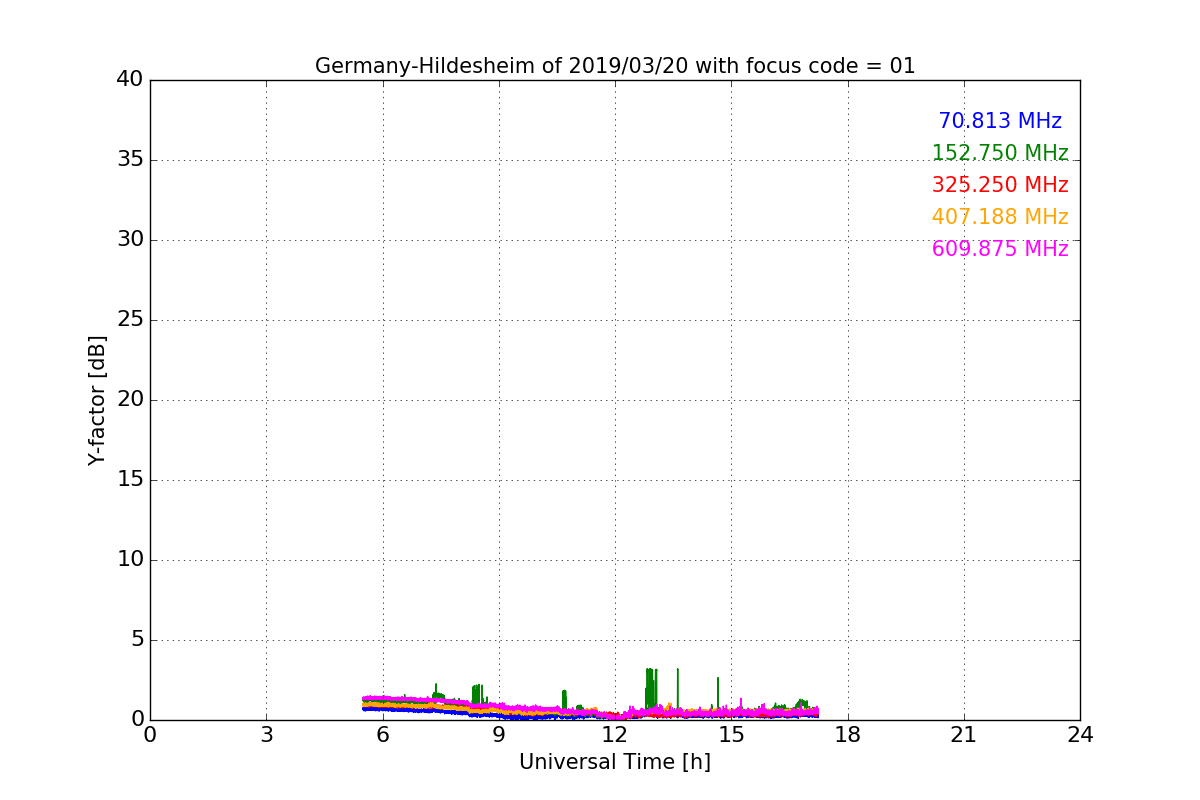Click the x-axis tick label 6
1200x800 pixels.
[382, 734]
